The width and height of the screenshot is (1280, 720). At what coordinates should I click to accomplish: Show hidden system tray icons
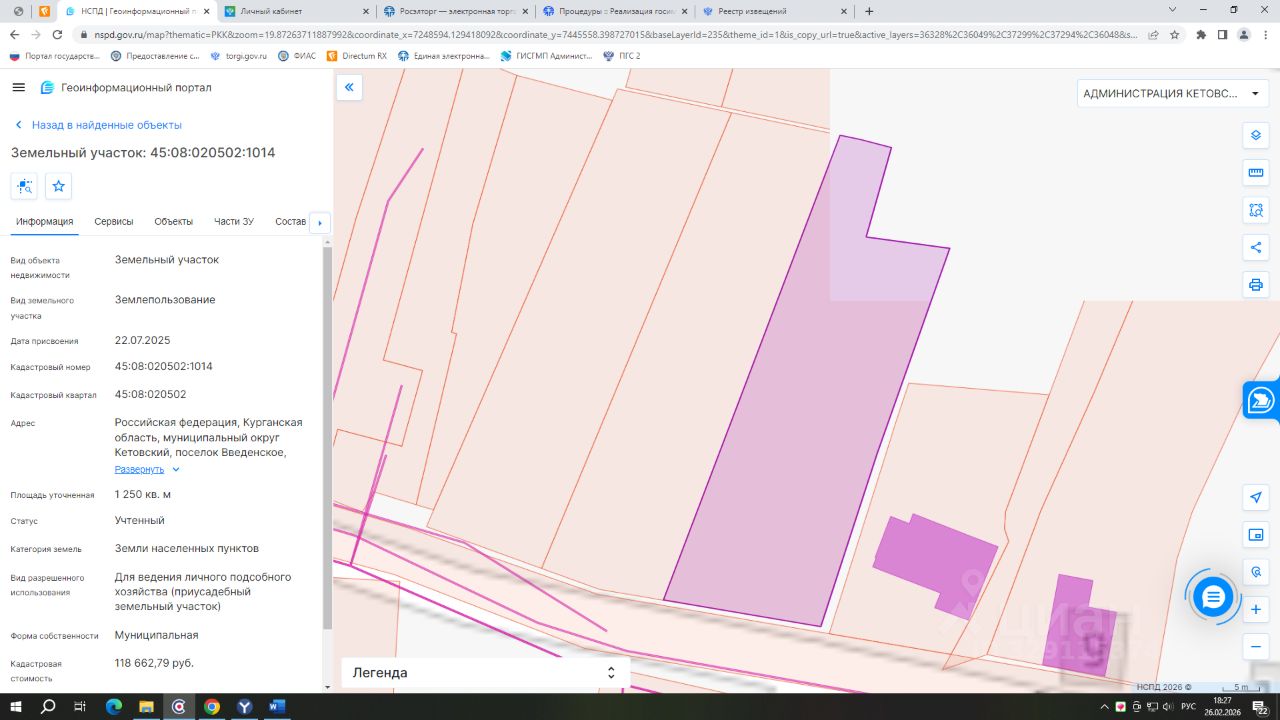pos(1106,707)
